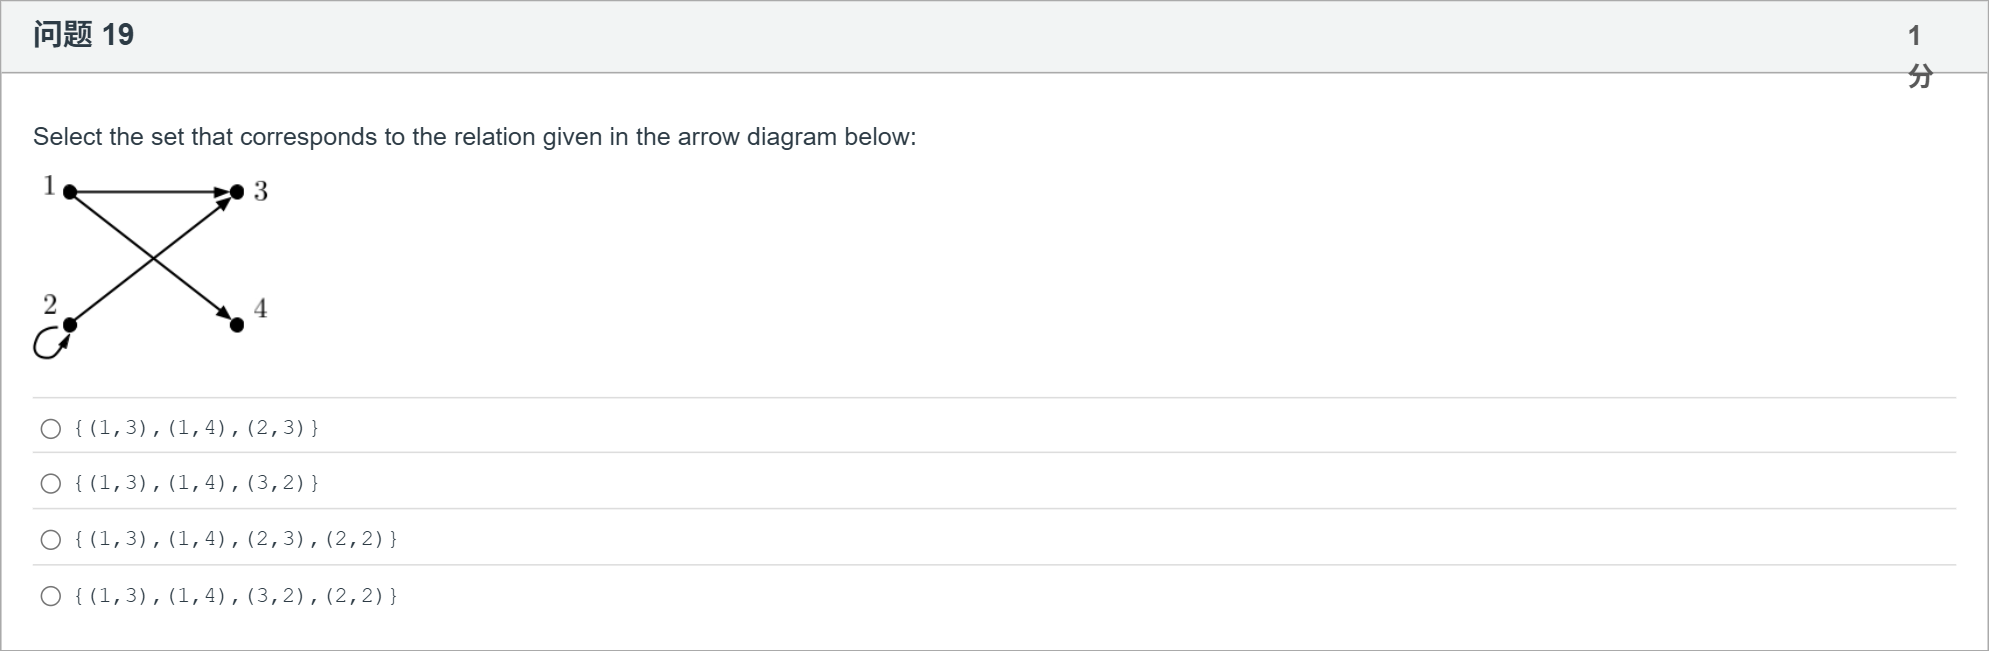Image resolution: width=1989 pixels, height=651 pixels.
Task: Click the dot for node 4
Action: (x=237, y=324)
